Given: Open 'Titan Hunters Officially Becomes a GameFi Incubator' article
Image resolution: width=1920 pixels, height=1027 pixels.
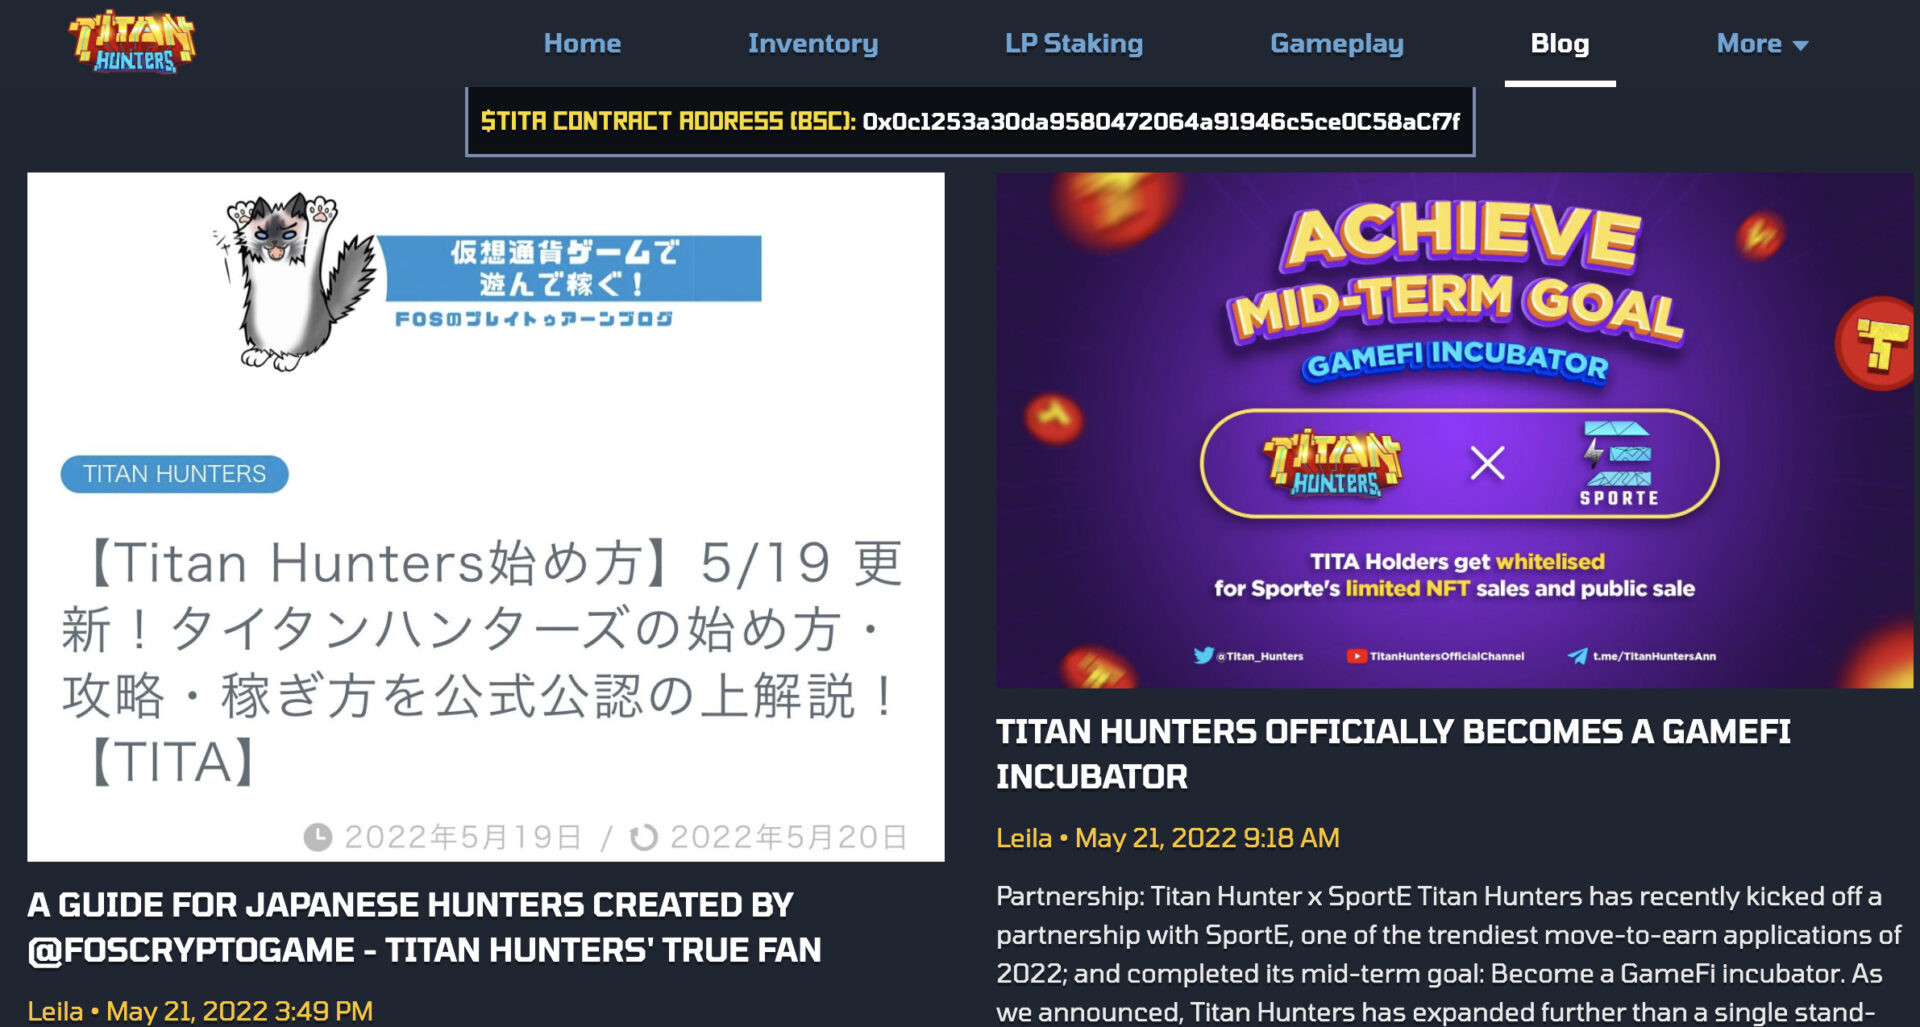Looking at the screenshot, I should (1393, 754).
